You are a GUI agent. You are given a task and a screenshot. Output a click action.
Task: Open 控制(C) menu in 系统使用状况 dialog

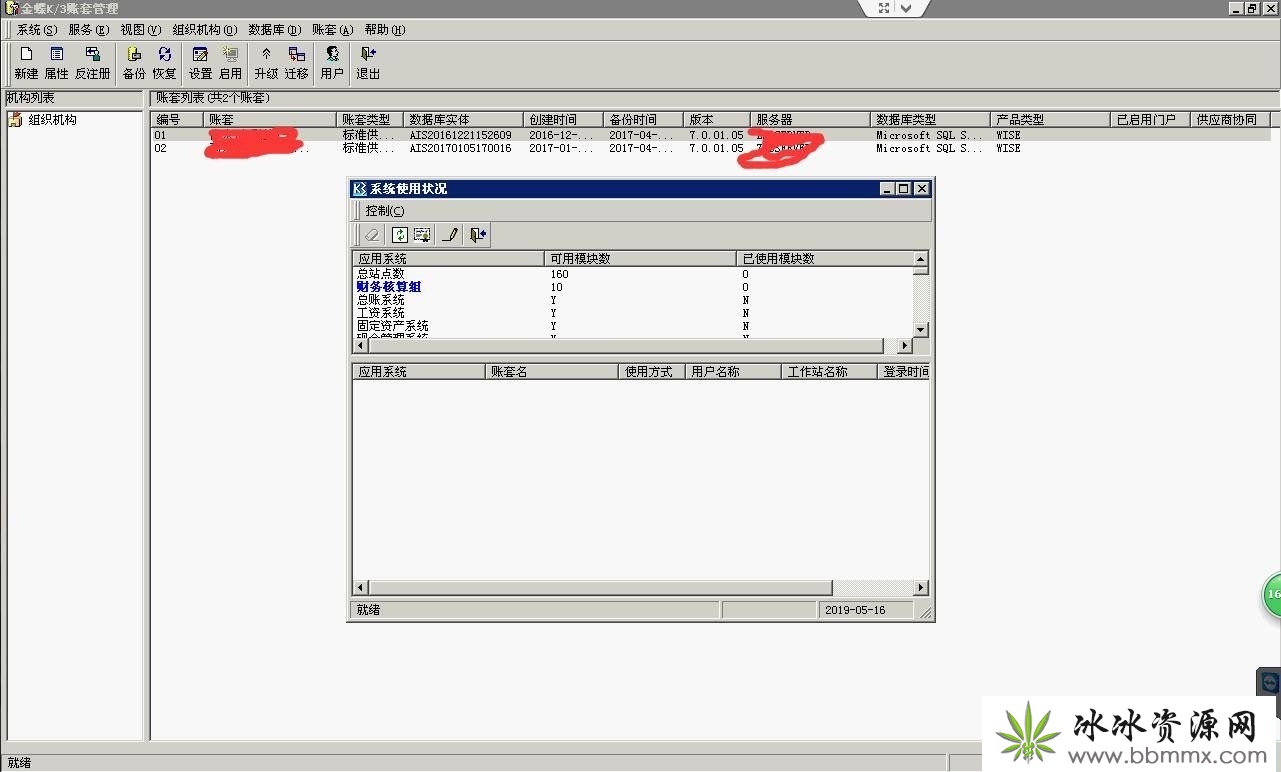385,211
